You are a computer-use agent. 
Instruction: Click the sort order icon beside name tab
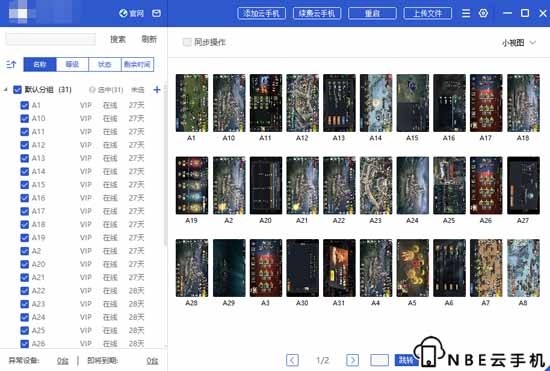pyautogui.click(x=11, y=65)
